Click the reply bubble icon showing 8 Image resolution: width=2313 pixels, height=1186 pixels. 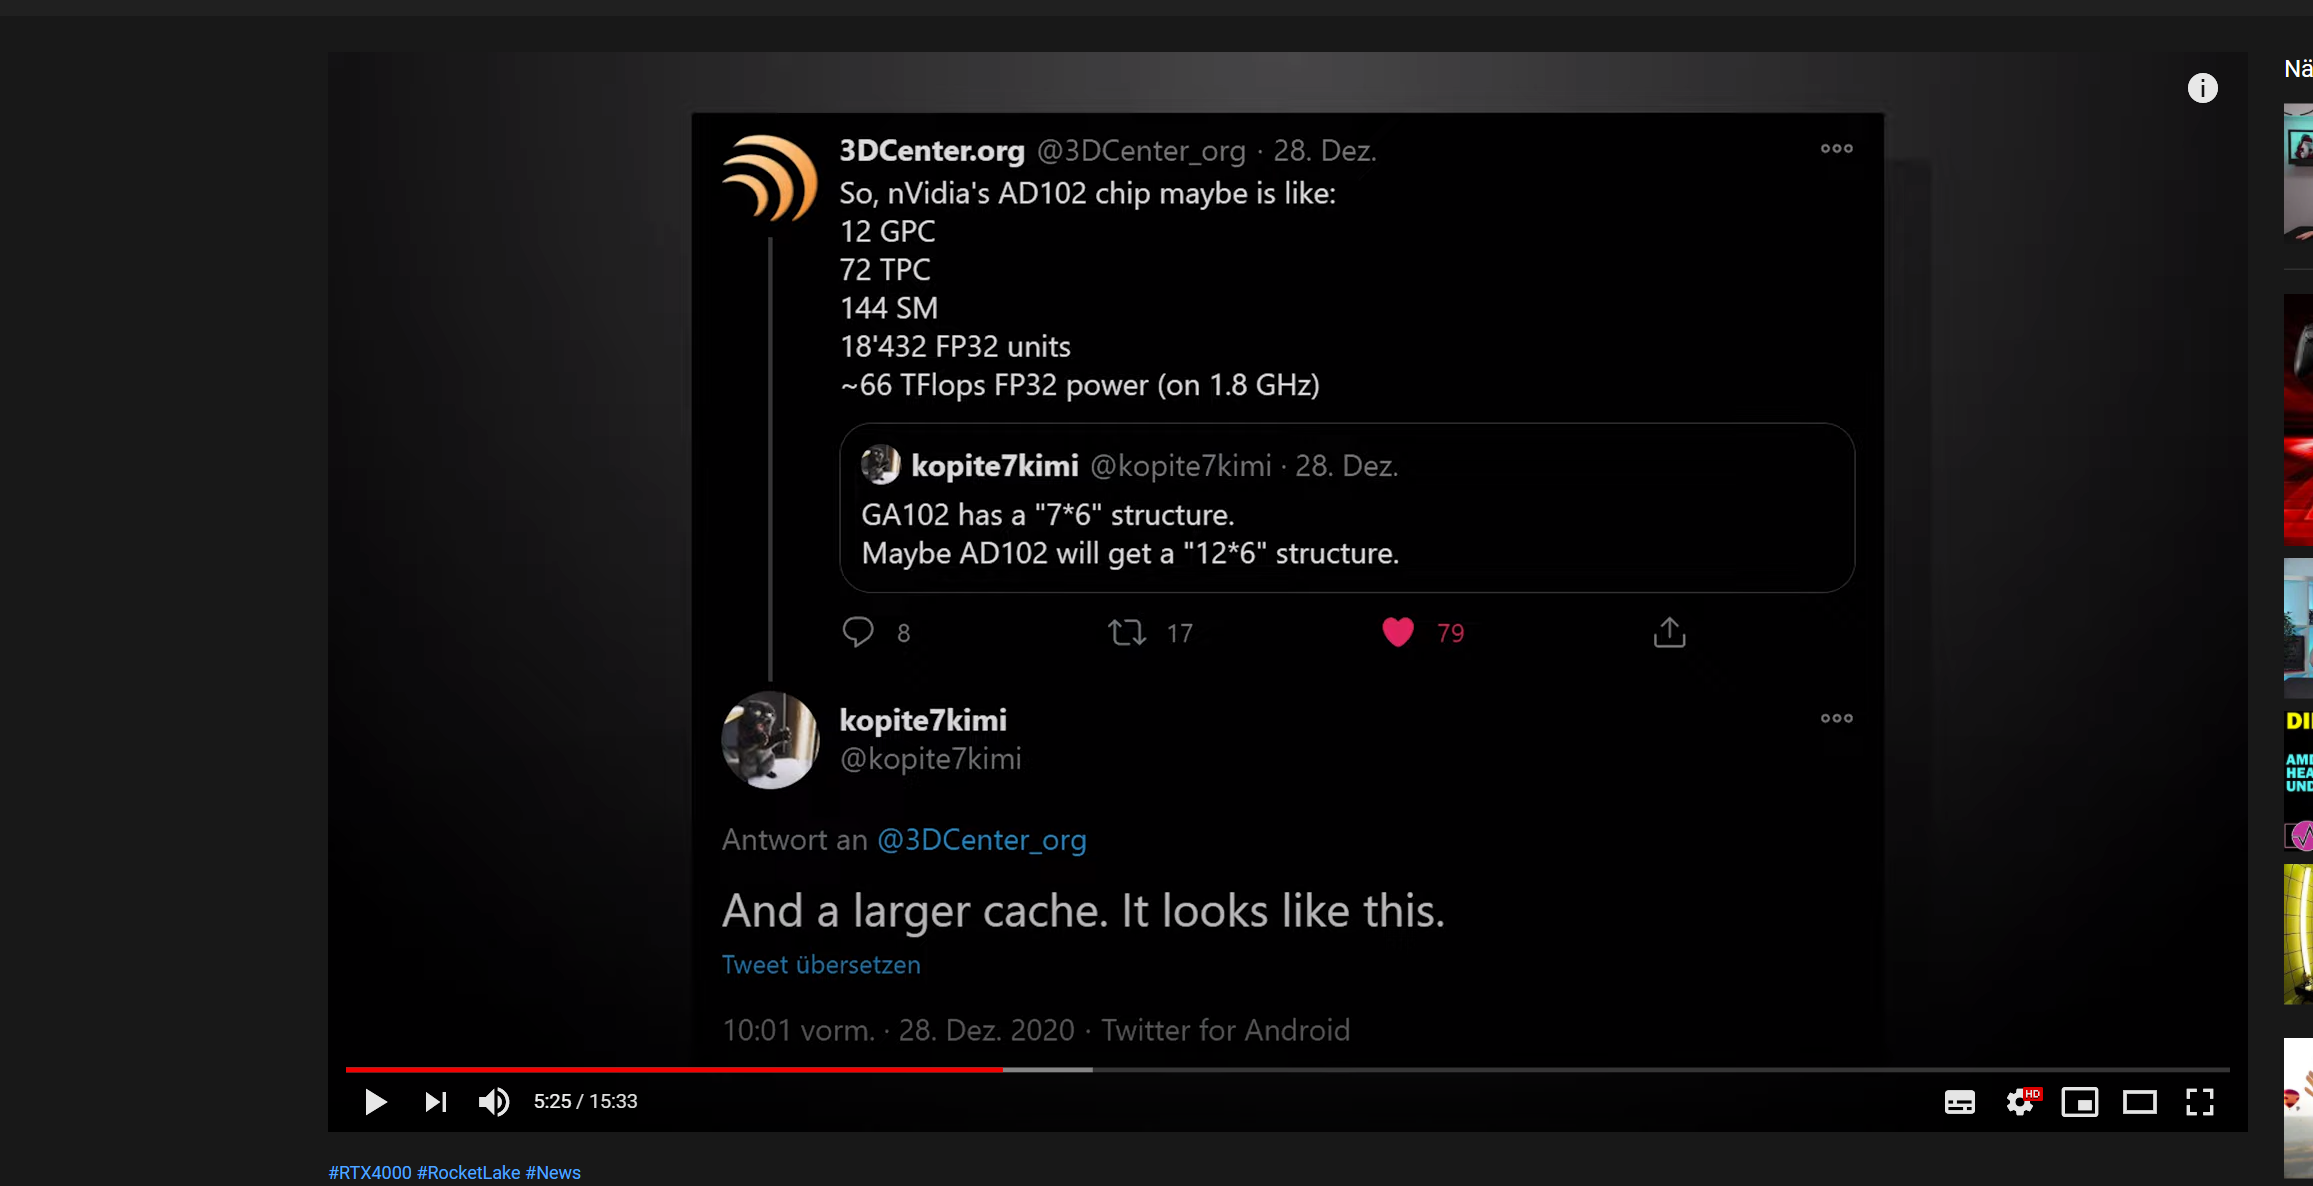[x=858, y=632]
